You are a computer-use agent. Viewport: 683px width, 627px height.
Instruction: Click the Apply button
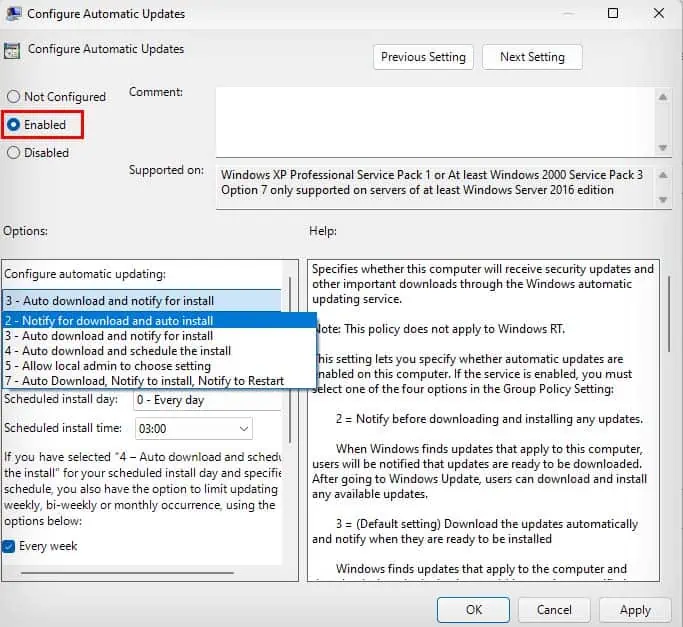635,610
